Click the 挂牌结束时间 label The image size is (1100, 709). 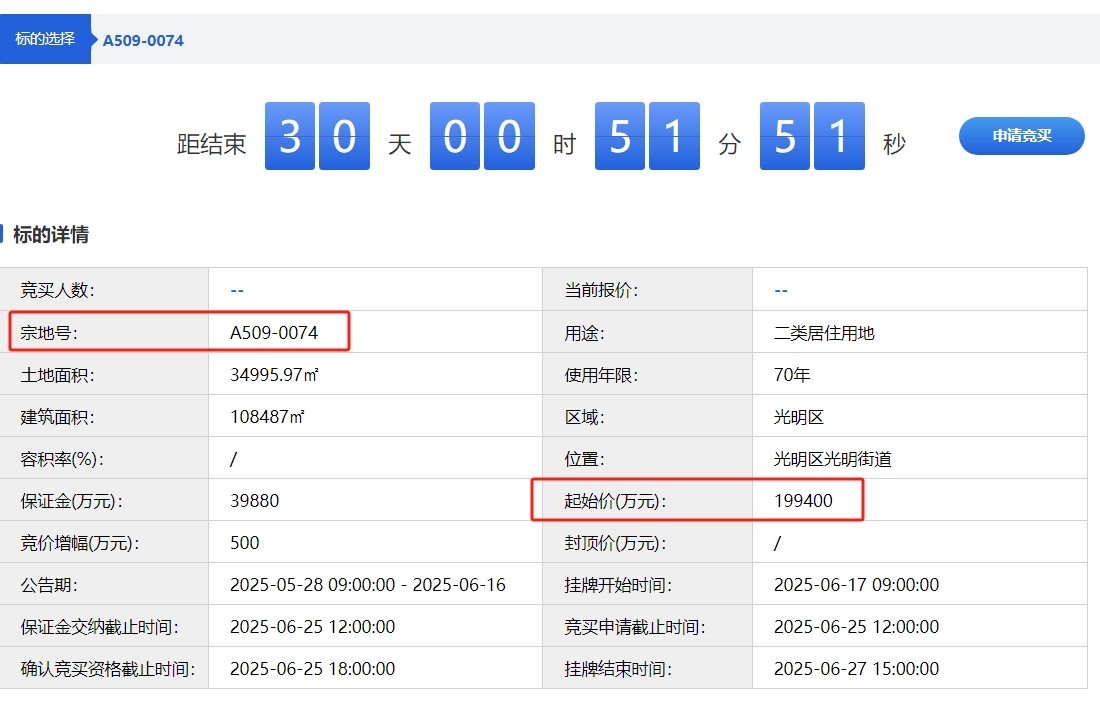coord(618,670)
